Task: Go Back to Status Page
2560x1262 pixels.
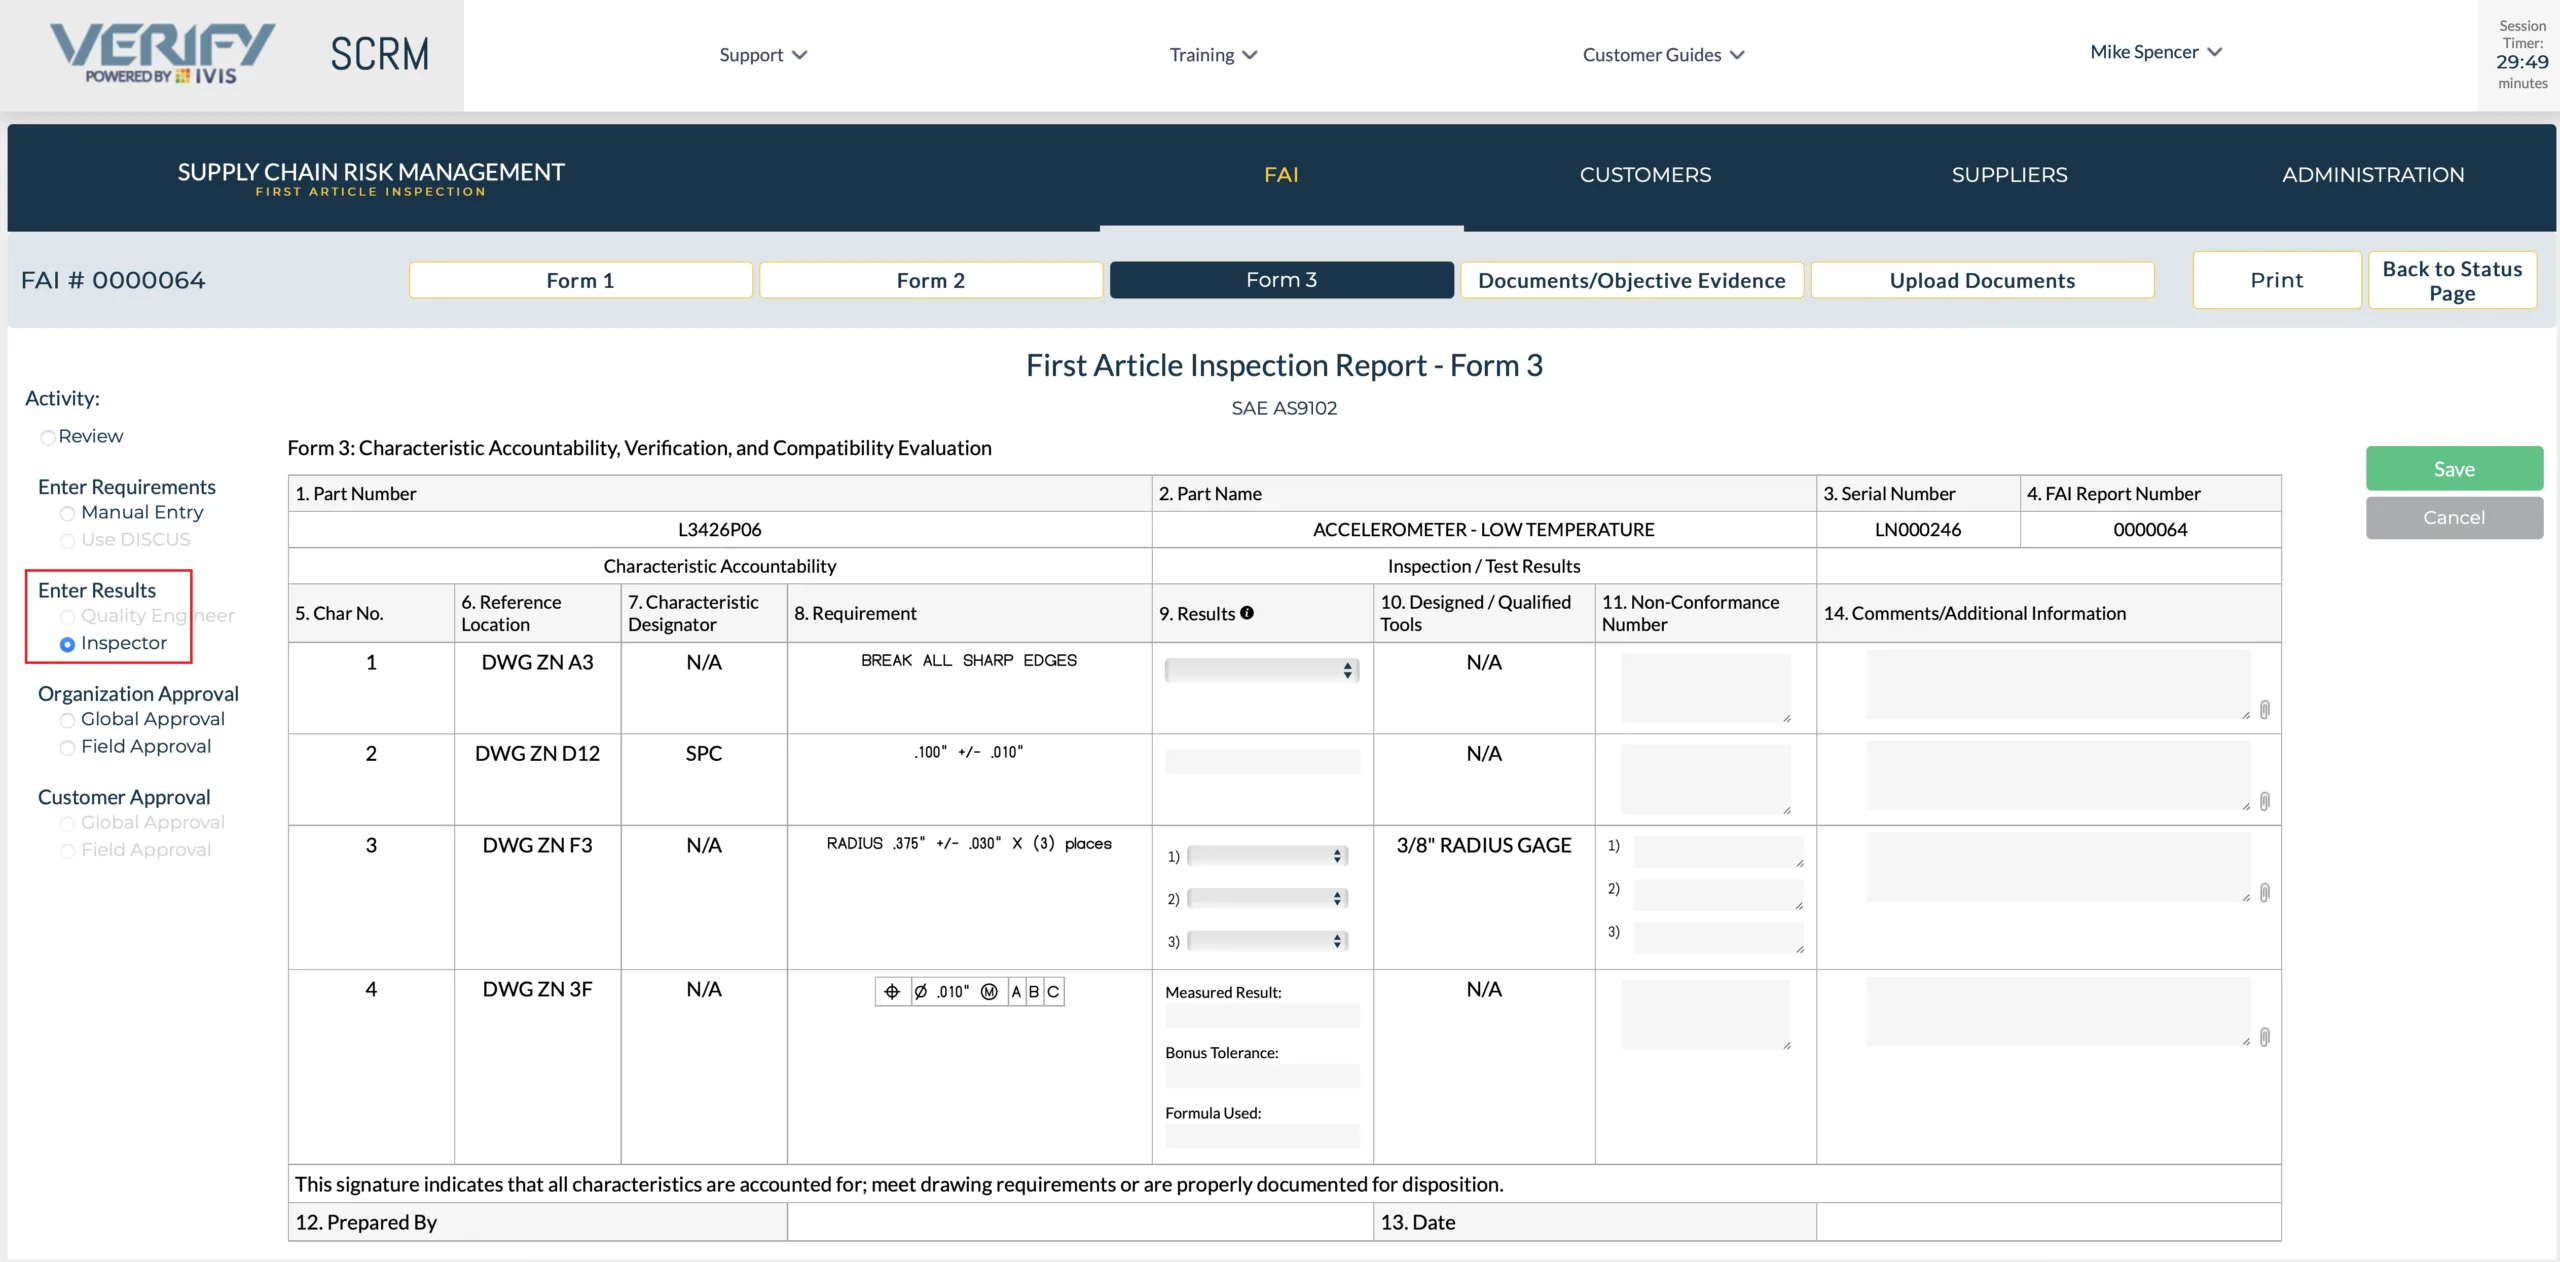Action: 2453,280
